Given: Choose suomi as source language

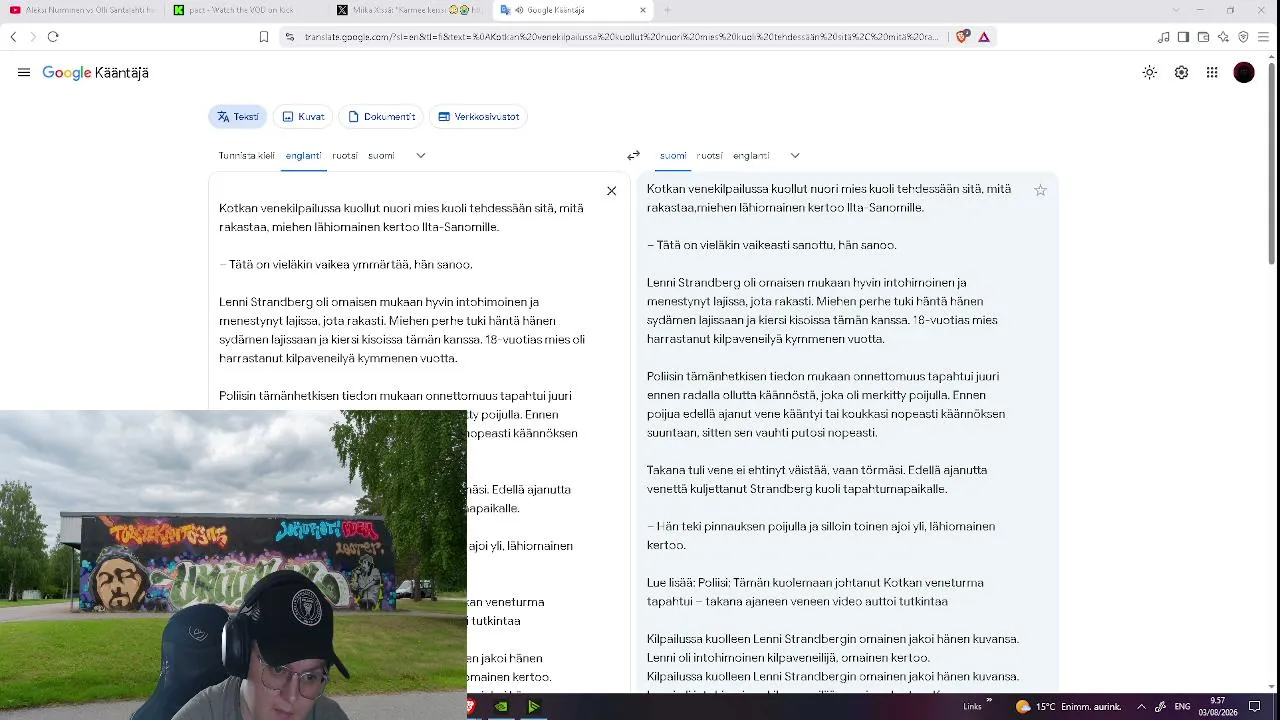Looking at the screenshot, I should (x=381, y=156).
